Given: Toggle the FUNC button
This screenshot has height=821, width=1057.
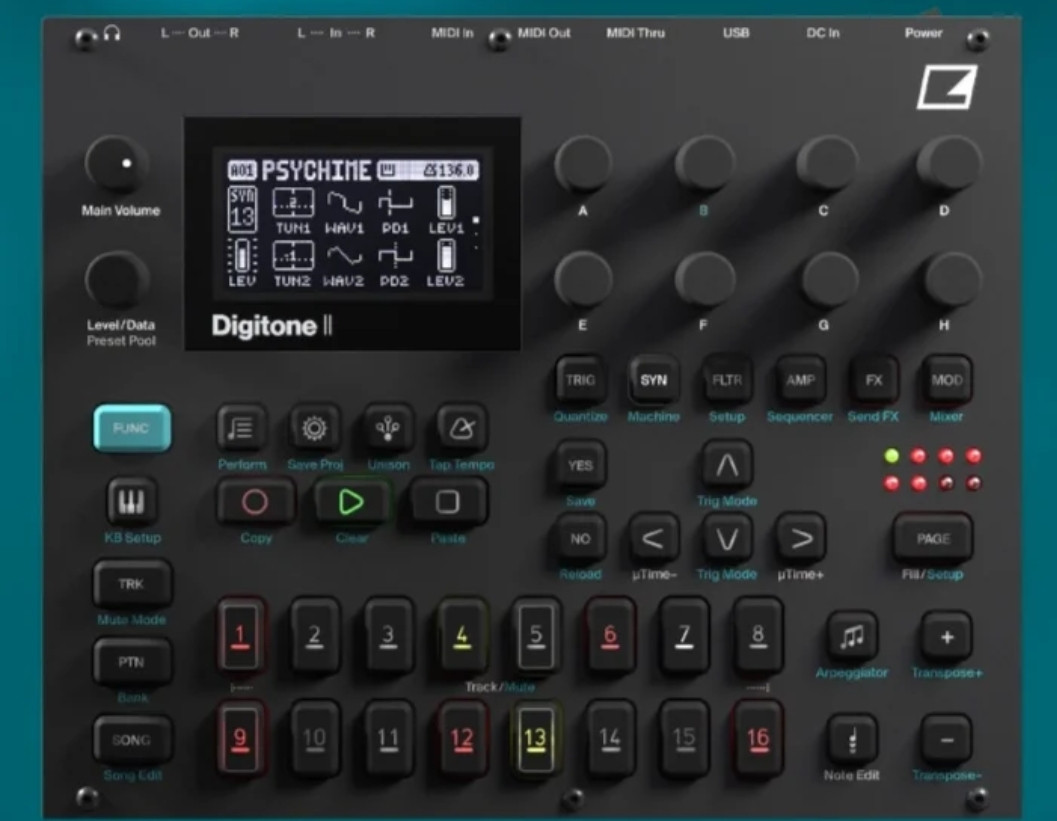Looking at the screenshot, I should (x=132, y=428).
